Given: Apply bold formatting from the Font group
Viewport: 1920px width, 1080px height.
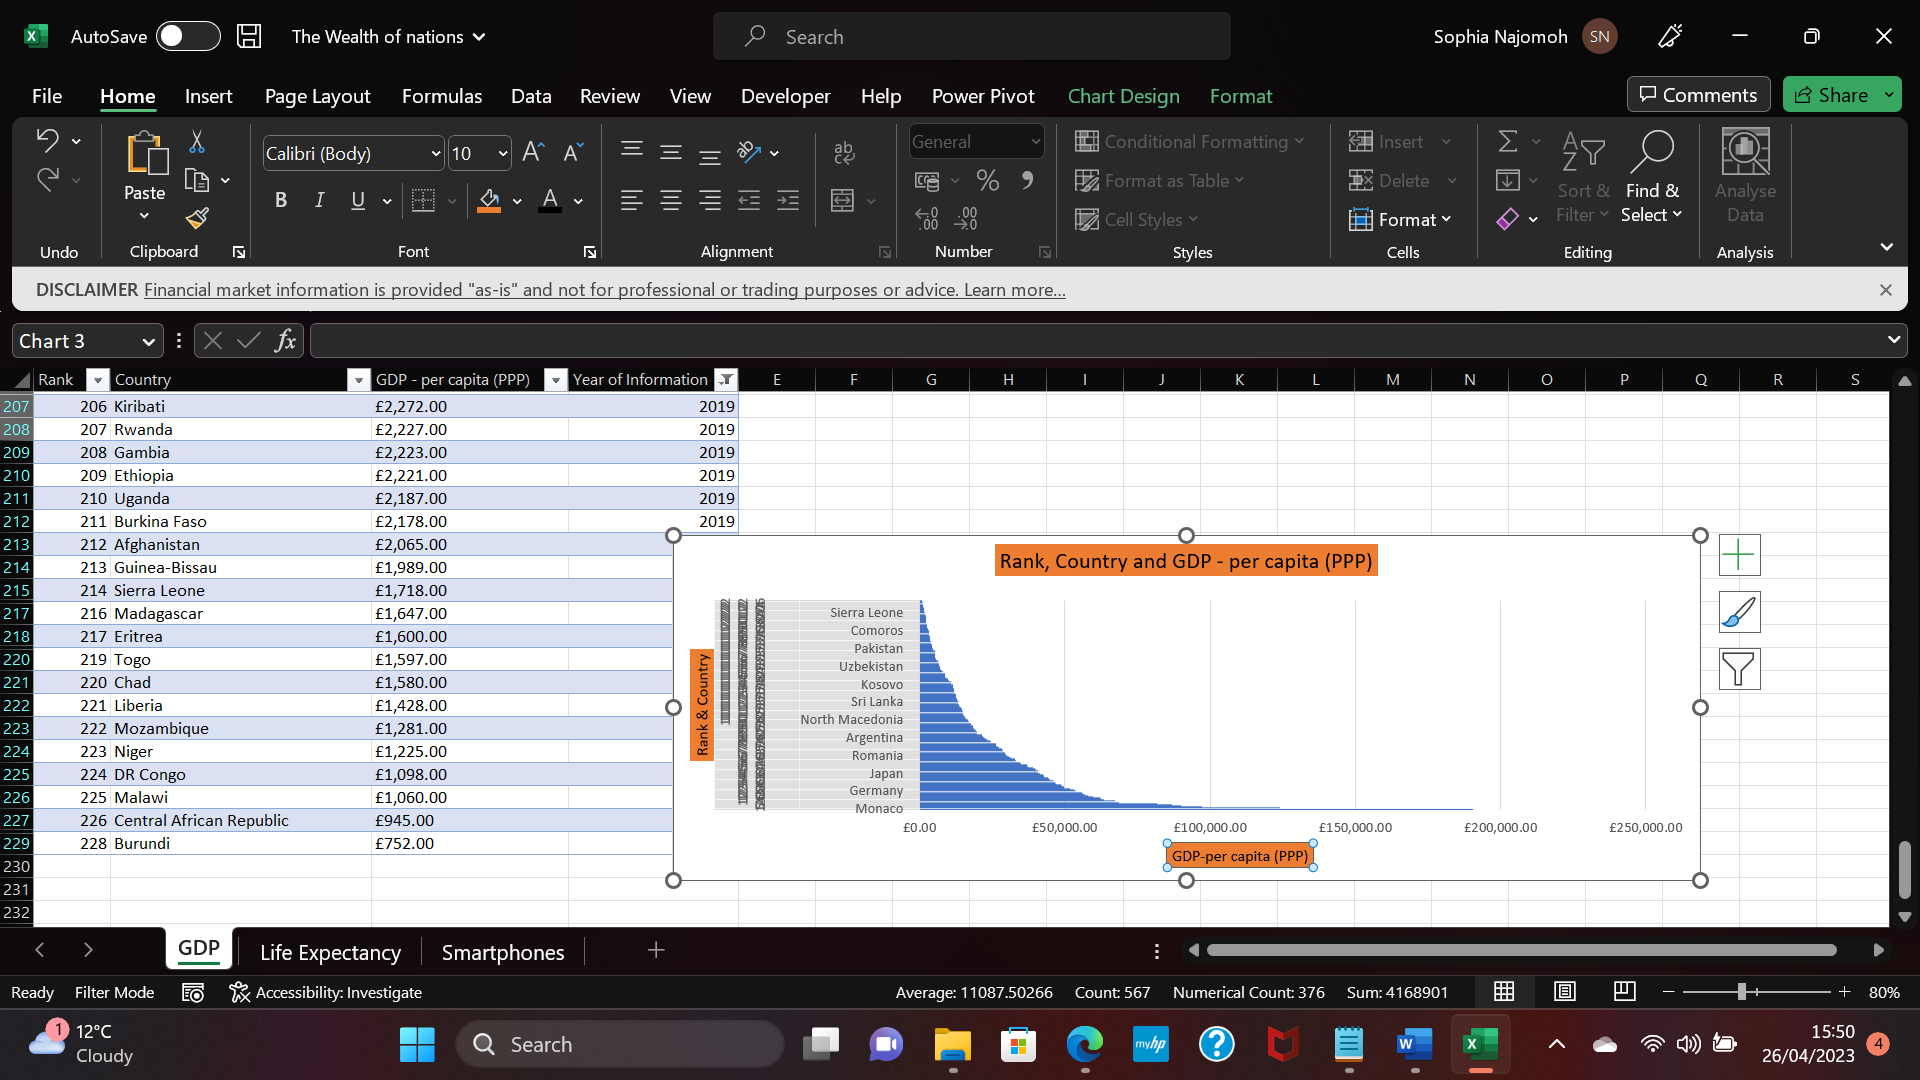Looking at the screenshot, I should (x=281, y=200).
